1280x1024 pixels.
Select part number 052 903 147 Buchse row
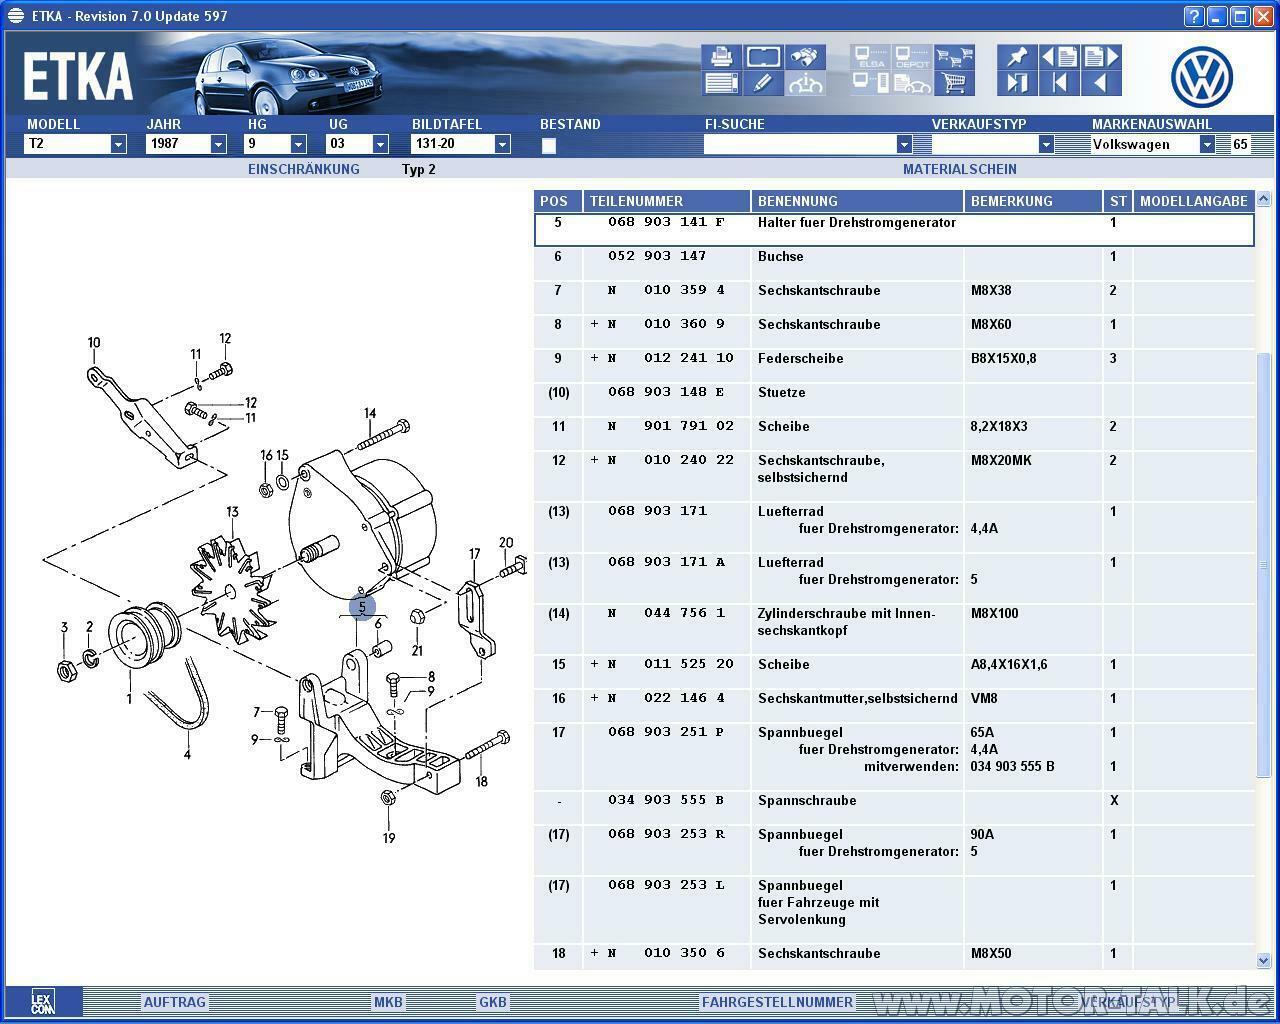point(894,264)
